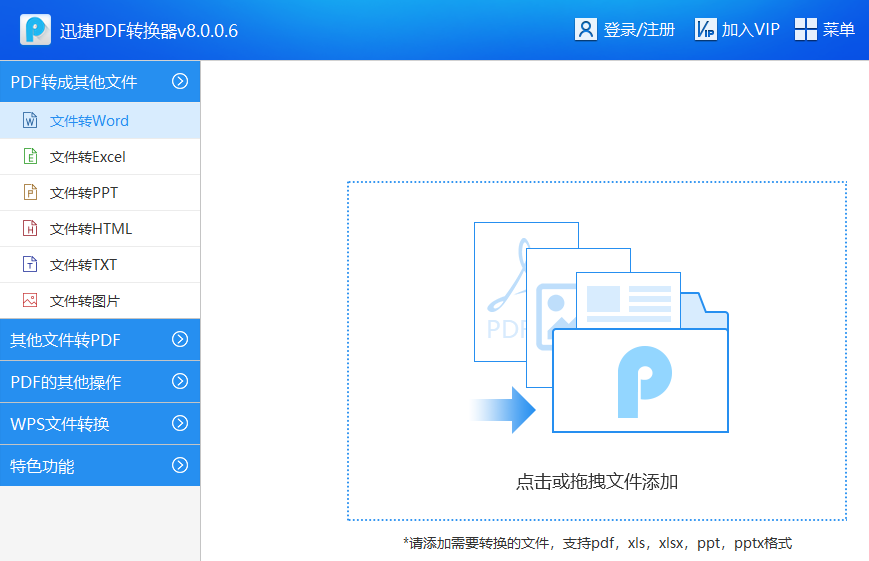Open the 特色功能 category
The image size is (869, 561).
pyautogui.click(x=100, y=466)
